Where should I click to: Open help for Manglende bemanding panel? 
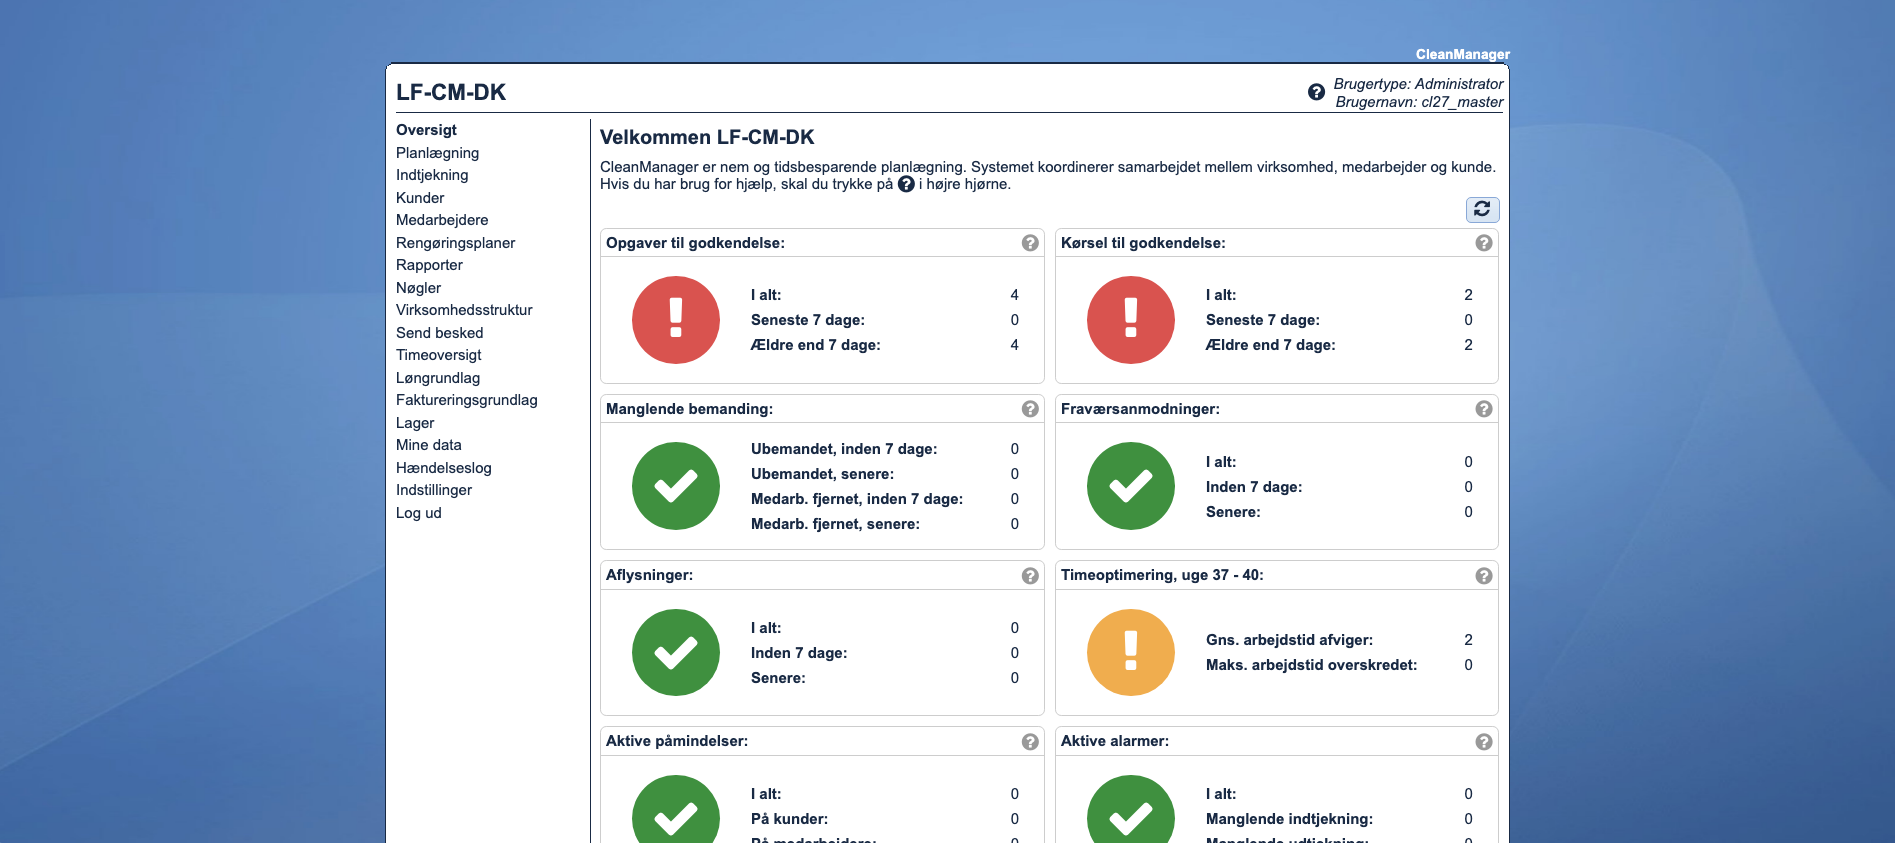pyautogui.click(x=1029, y=409)
